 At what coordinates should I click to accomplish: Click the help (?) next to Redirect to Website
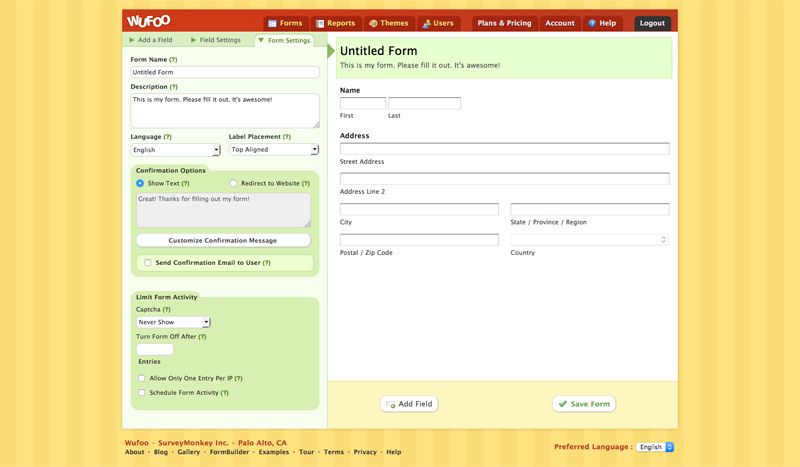point(306,183)
